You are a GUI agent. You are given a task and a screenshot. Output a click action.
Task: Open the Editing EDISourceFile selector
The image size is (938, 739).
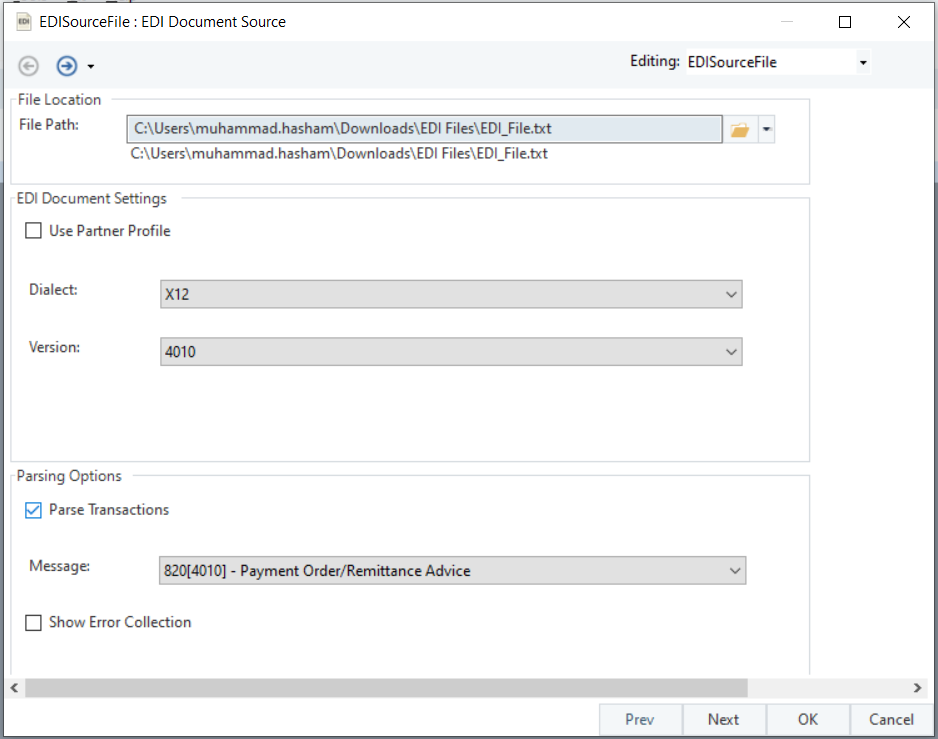click(777, 62)
